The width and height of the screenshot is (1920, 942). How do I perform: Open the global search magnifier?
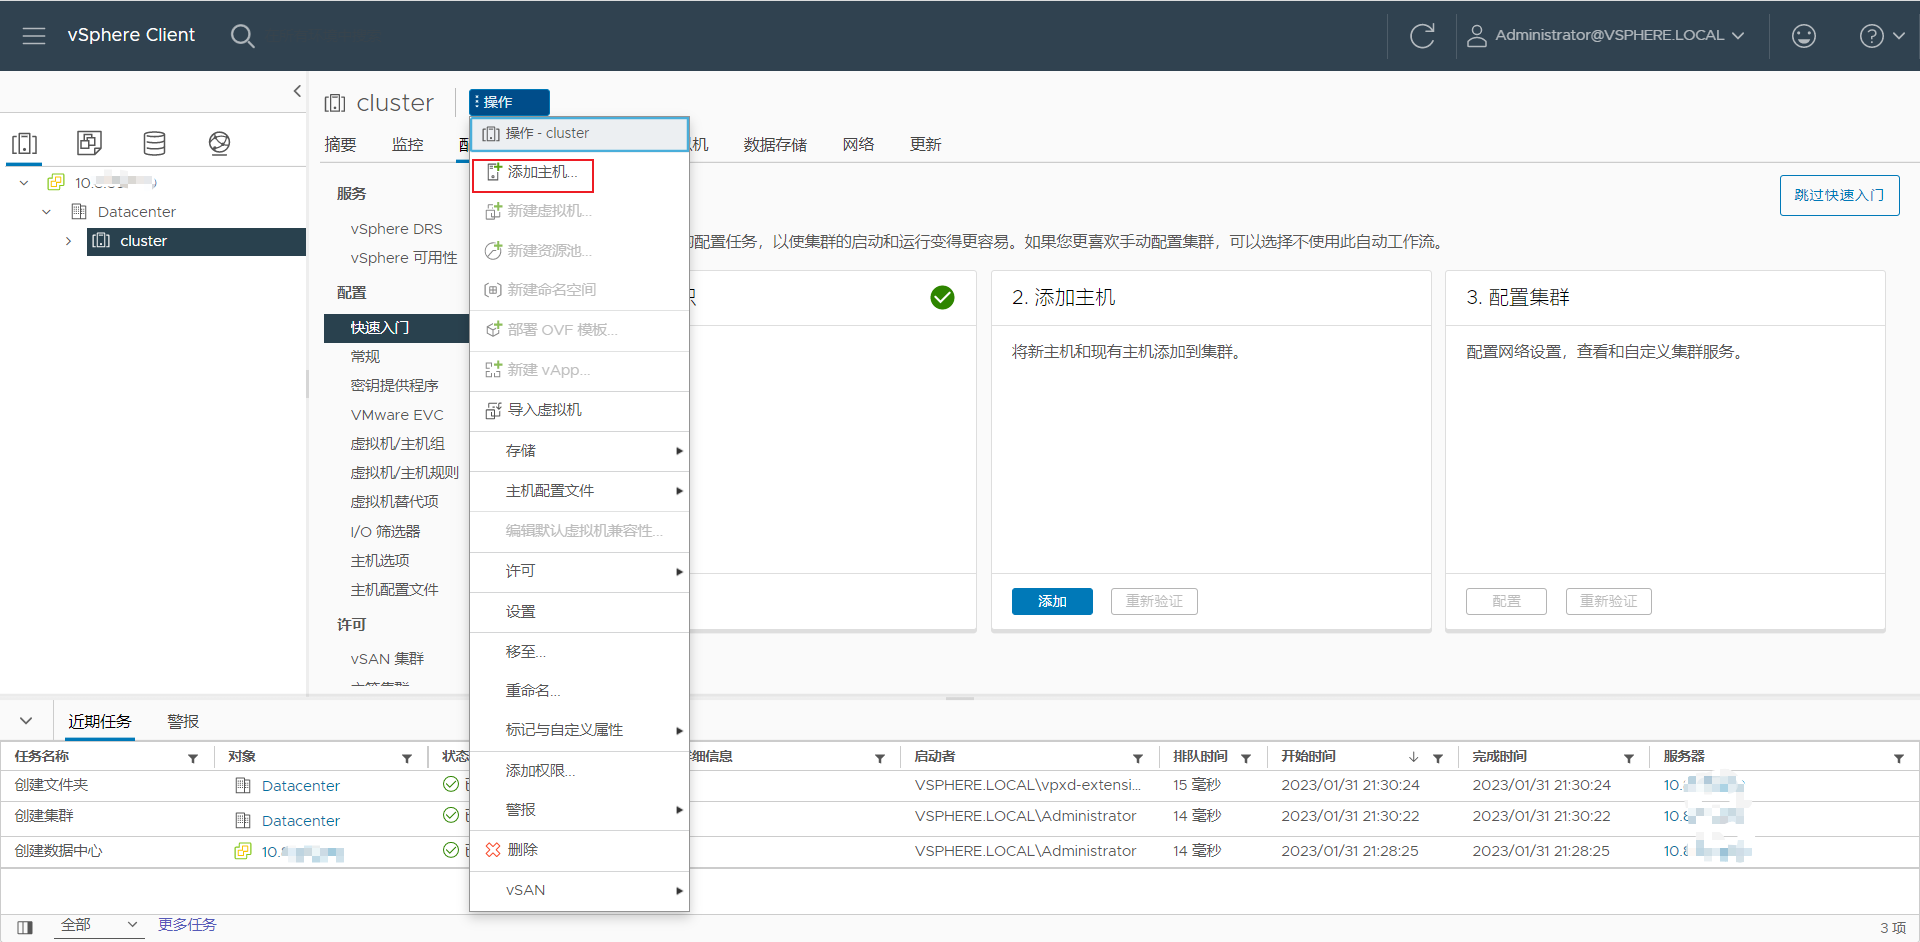[242, 35]
